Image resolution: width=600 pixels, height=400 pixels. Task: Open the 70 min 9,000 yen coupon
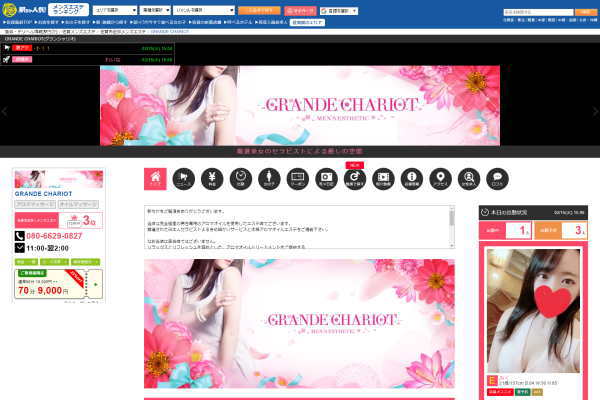(59, 284)
